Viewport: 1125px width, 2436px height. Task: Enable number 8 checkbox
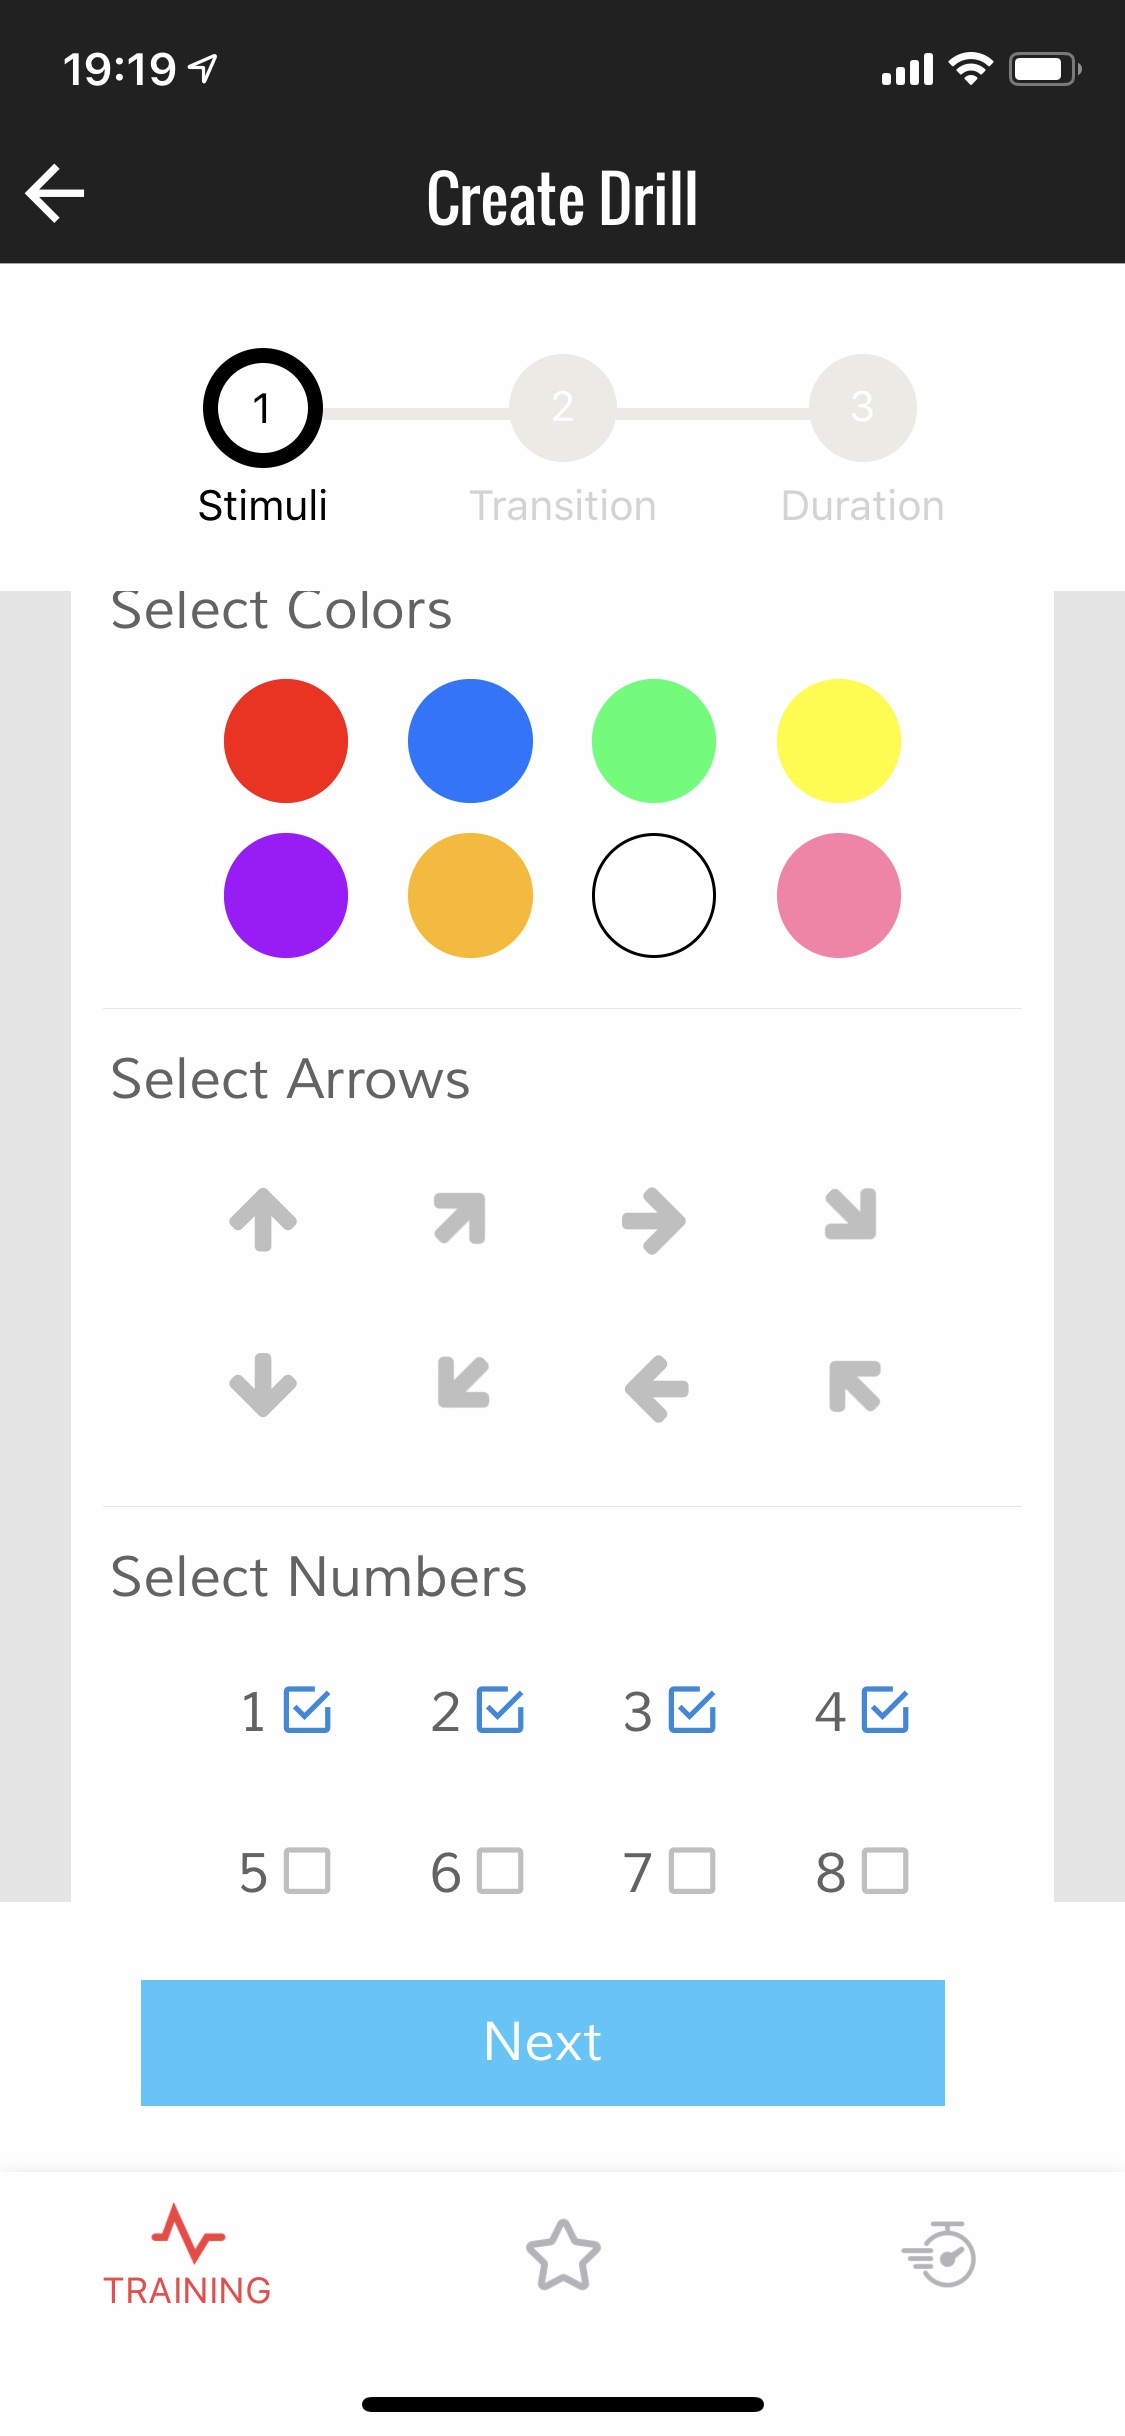(885, 1871)
